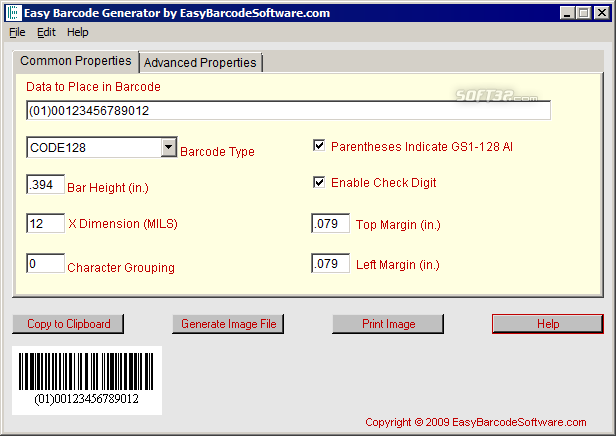Click the Bar Height (in.) label
This screenshot has height=436, width=616.
tap(108, 188)
